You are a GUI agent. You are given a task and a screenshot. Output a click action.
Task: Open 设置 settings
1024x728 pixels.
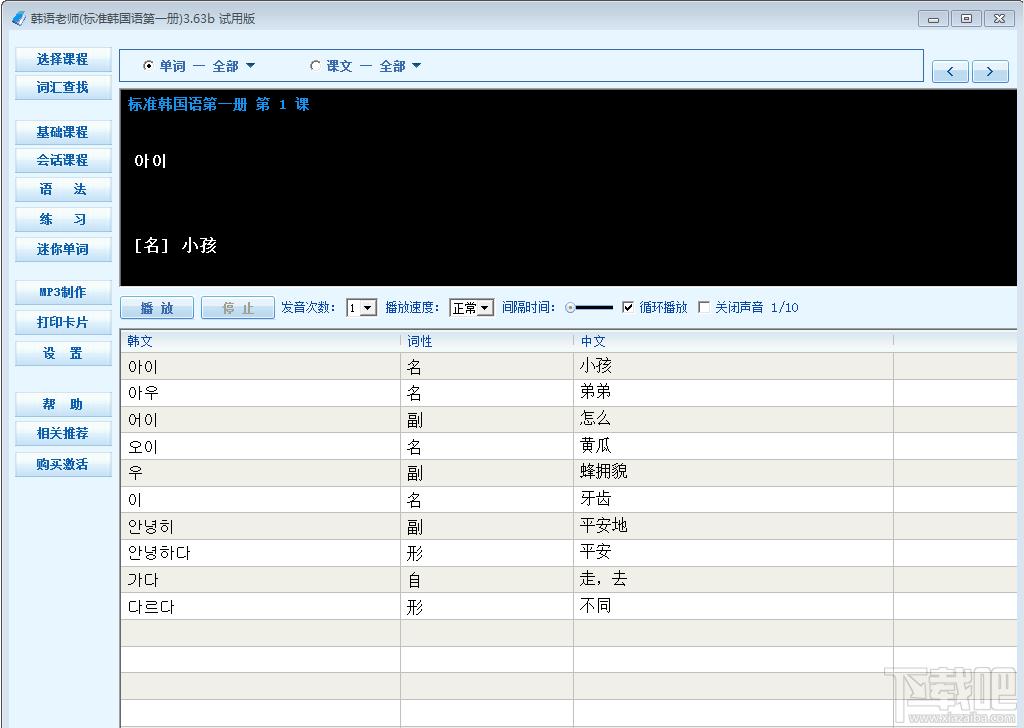pos(63,353)
